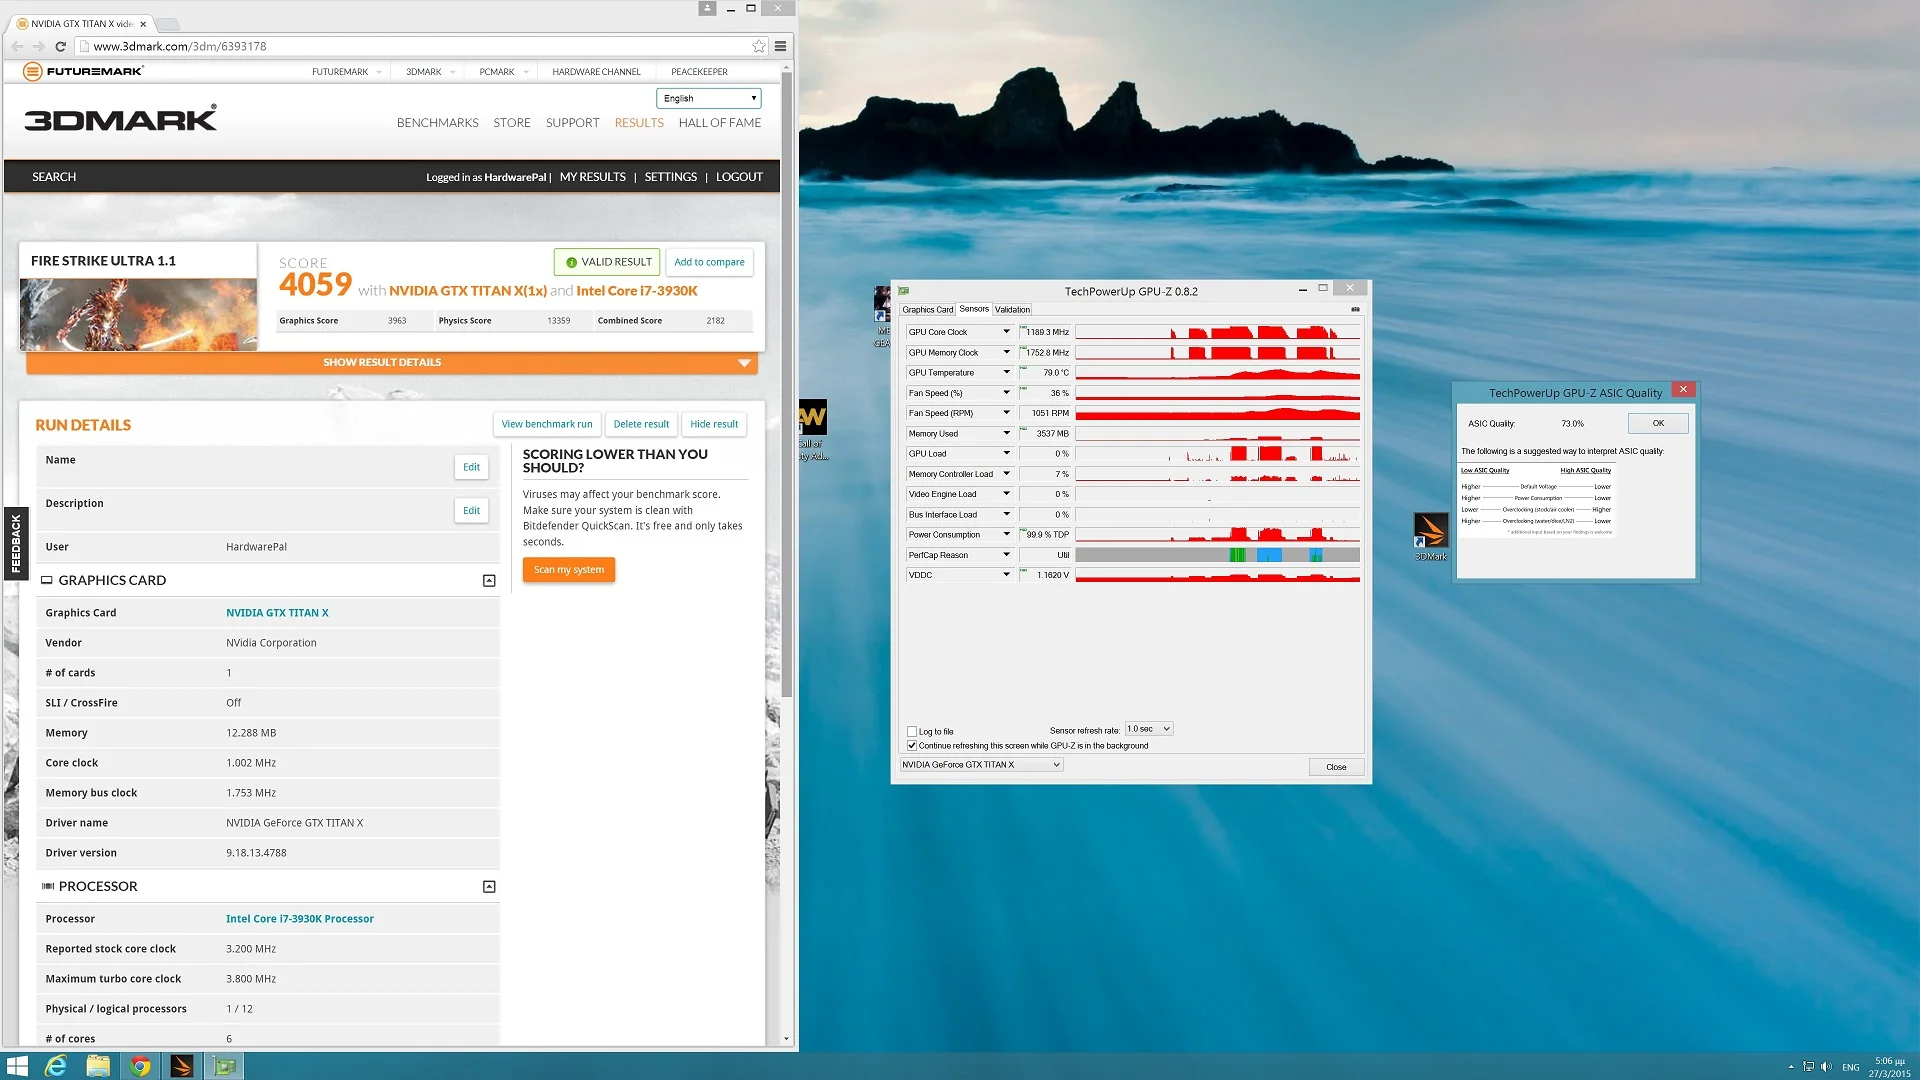
Task: Show hidden system tray icons
Action: coord(1791,1067)
